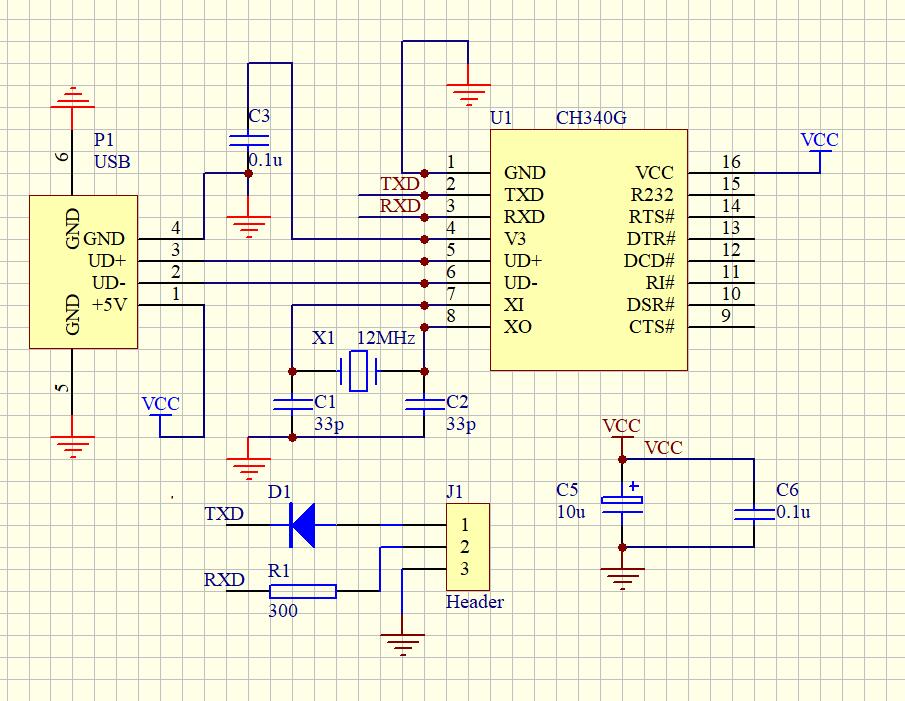This screenshot has width=905, height=701.
Task: Click the XI pin name on U1
Action: pyautogui.click(x=514, y=305)
